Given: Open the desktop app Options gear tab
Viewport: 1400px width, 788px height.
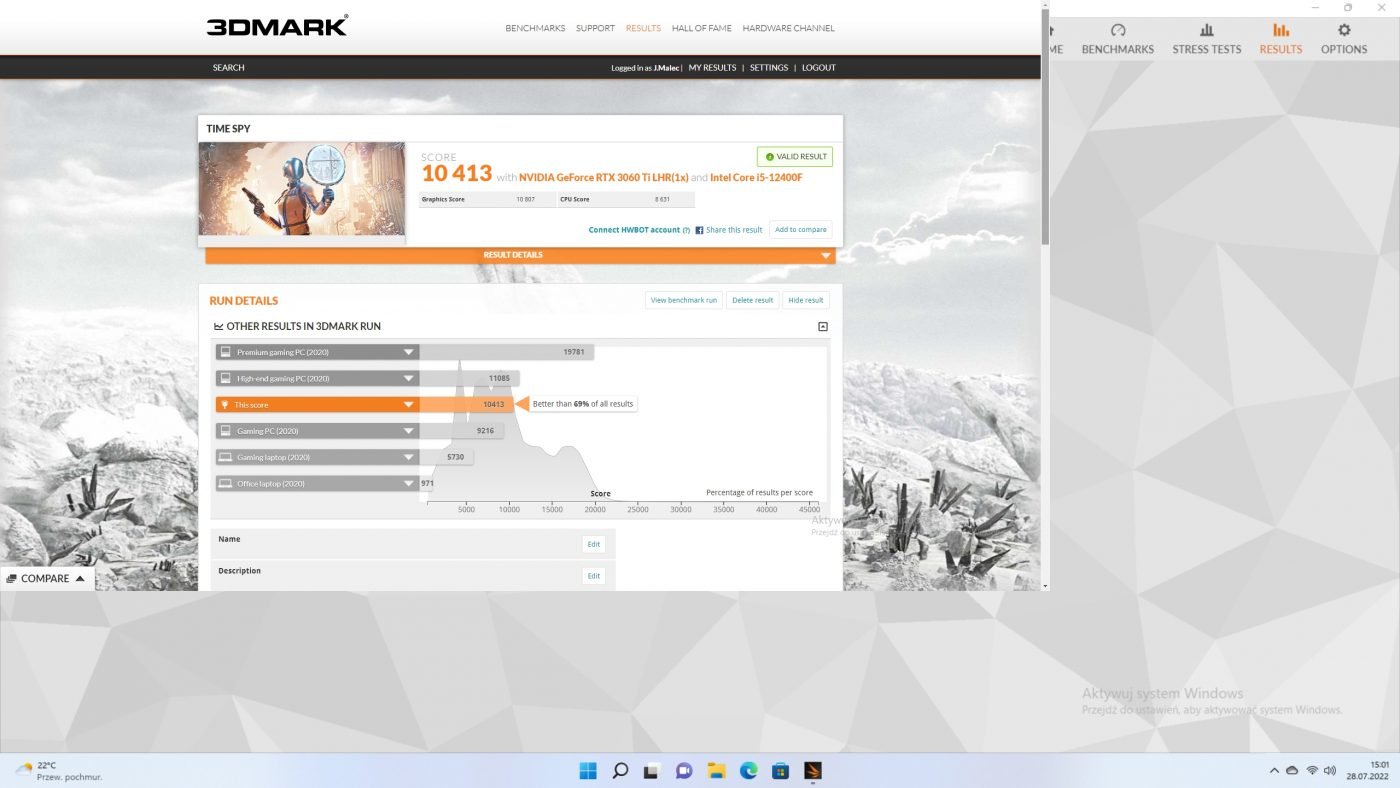Looking at the screenshot, I should click(x=1344, y=39).
